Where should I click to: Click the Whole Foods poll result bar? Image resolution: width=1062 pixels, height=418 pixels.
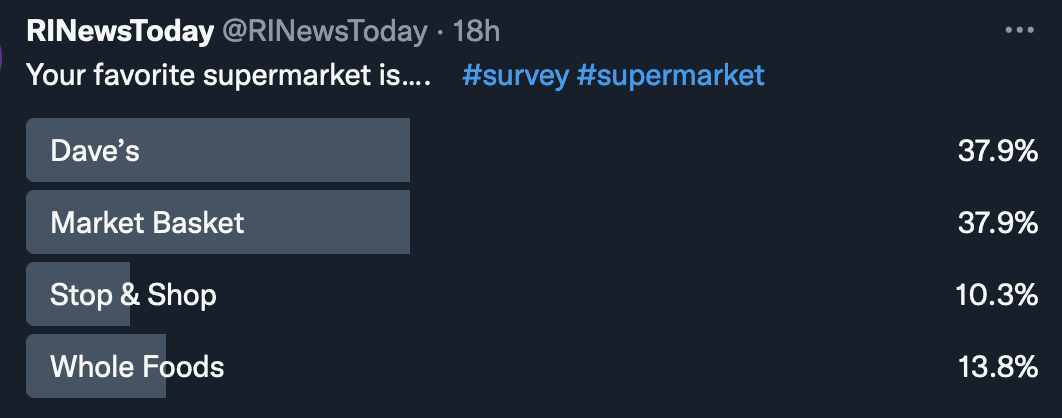click(x=38, y=366)
